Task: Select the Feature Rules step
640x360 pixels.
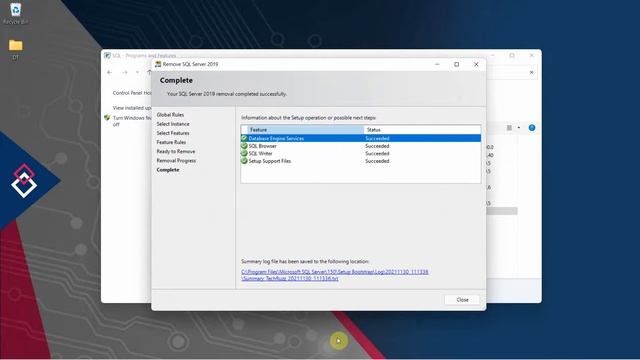Action: pos(171,142)
